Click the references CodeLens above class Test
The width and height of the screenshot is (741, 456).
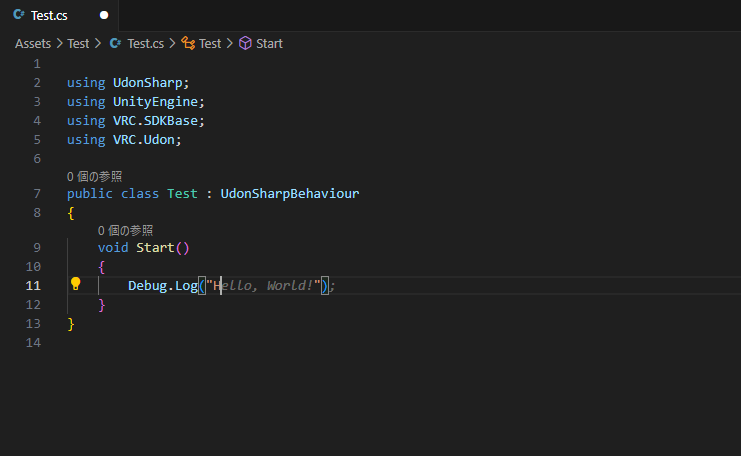coord(94,176)
